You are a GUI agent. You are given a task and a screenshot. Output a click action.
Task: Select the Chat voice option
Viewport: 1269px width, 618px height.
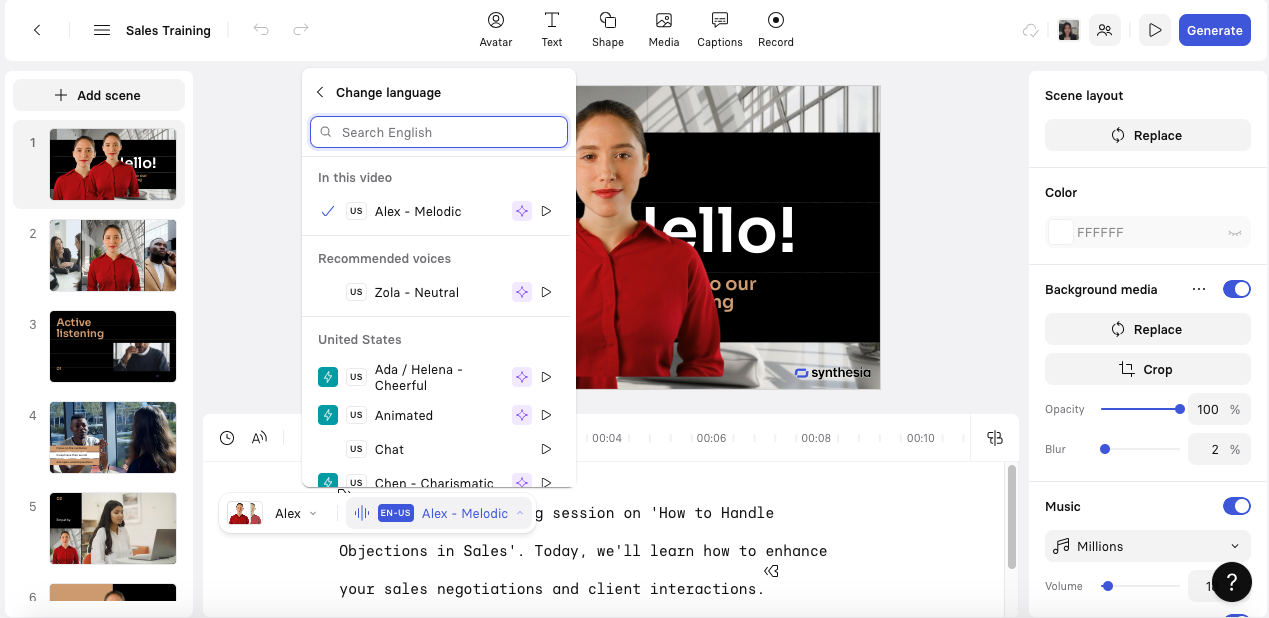(389, 449)
